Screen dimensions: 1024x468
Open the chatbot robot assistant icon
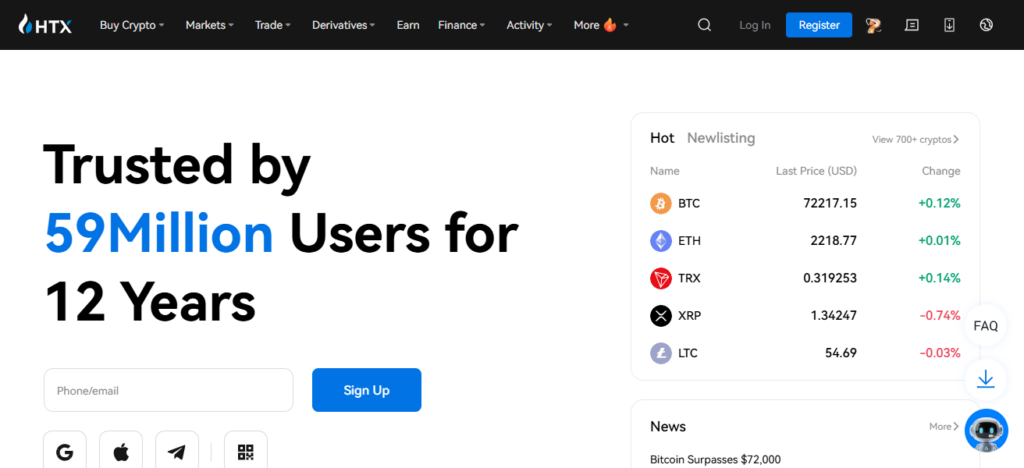click(986, 431)
